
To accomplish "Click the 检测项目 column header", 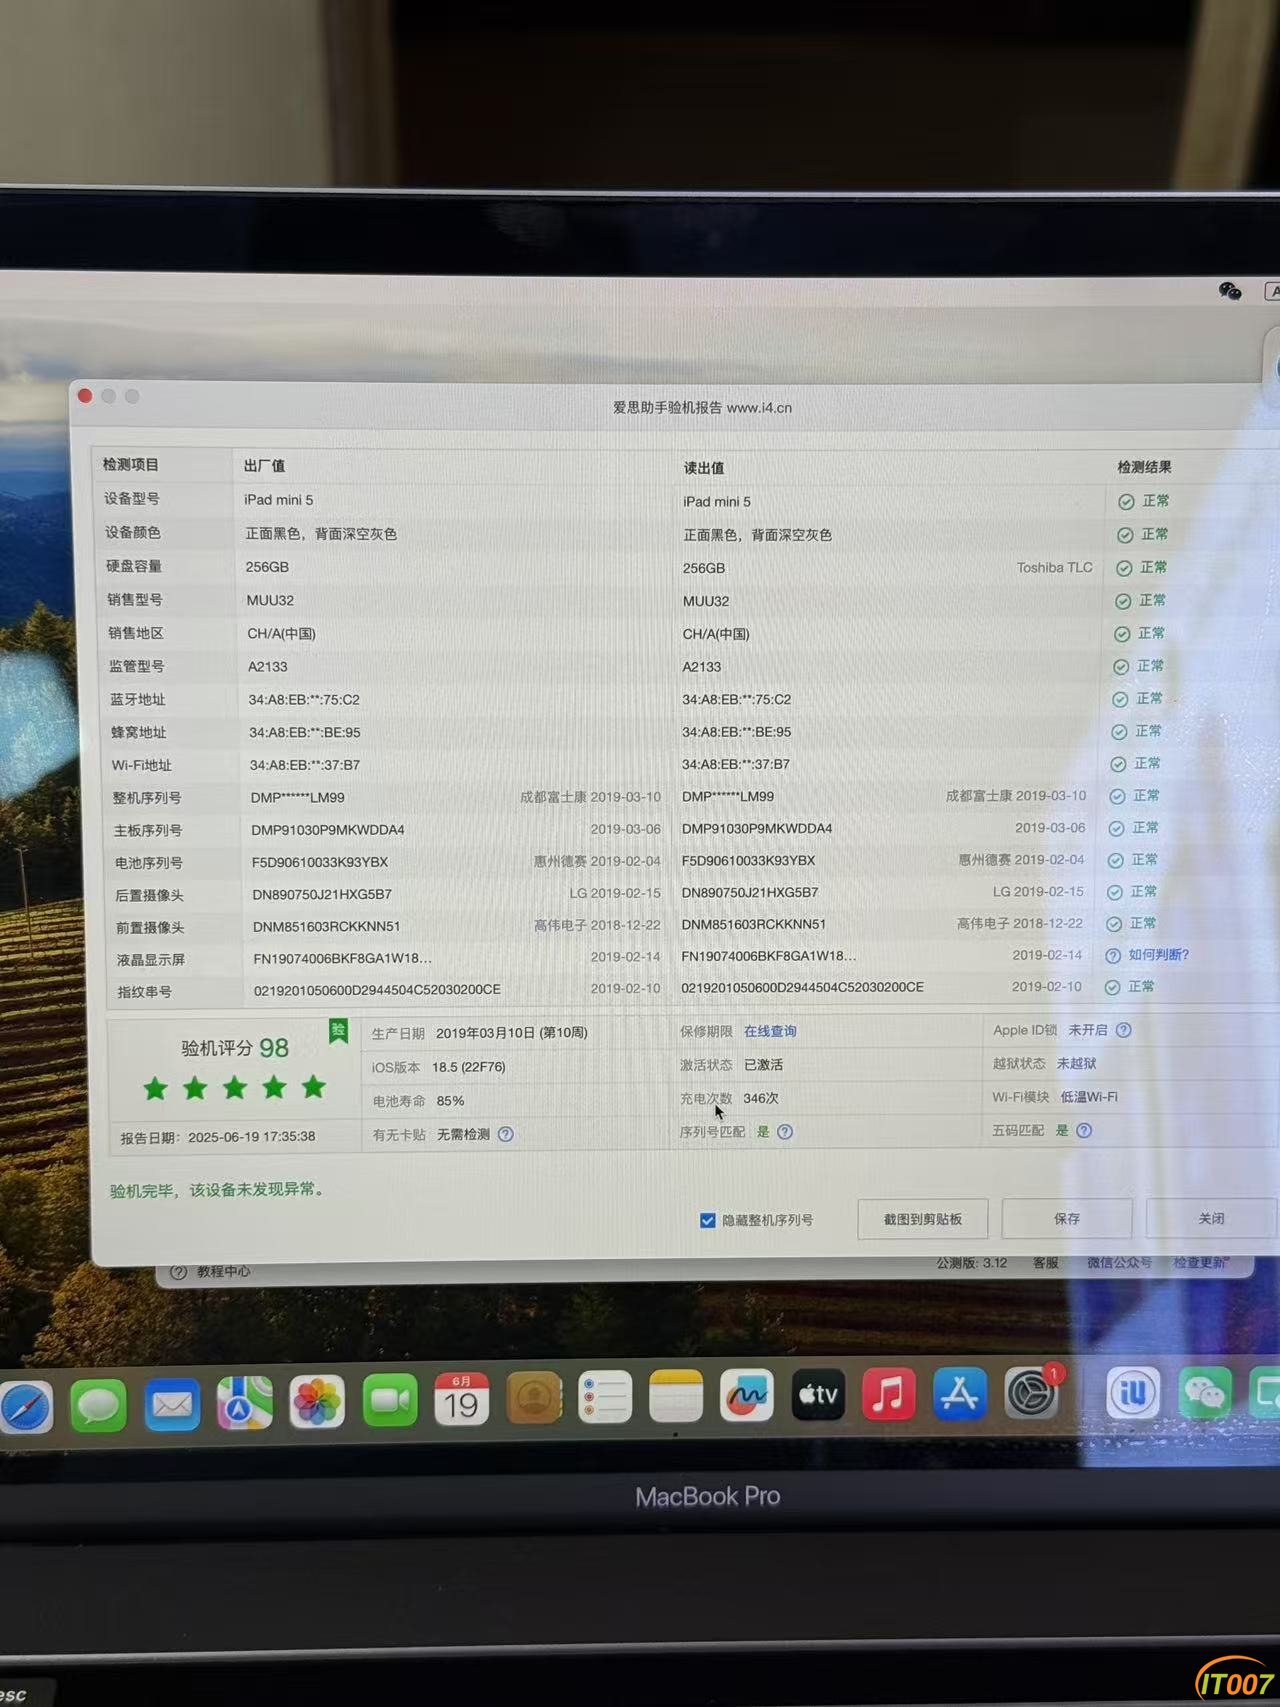I will (131, 465).
